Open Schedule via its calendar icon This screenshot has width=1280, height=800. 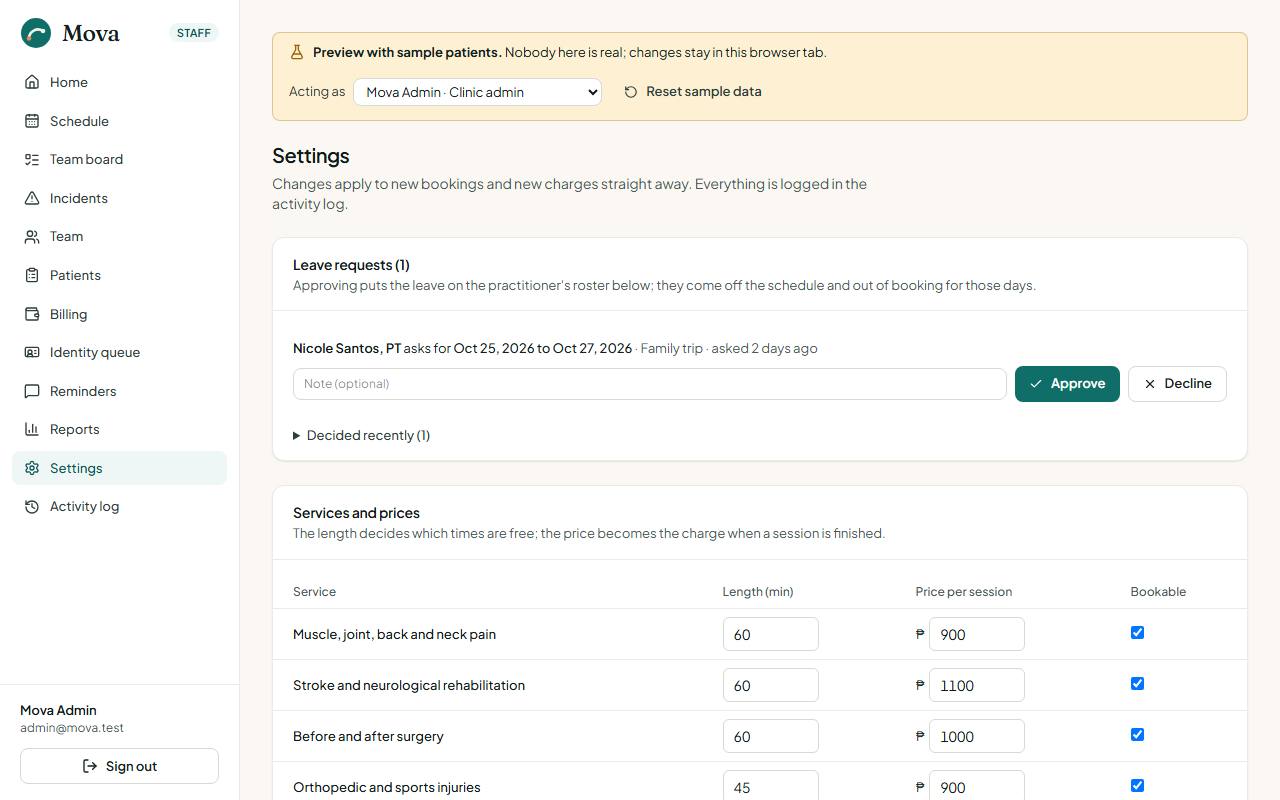(32, 121)
